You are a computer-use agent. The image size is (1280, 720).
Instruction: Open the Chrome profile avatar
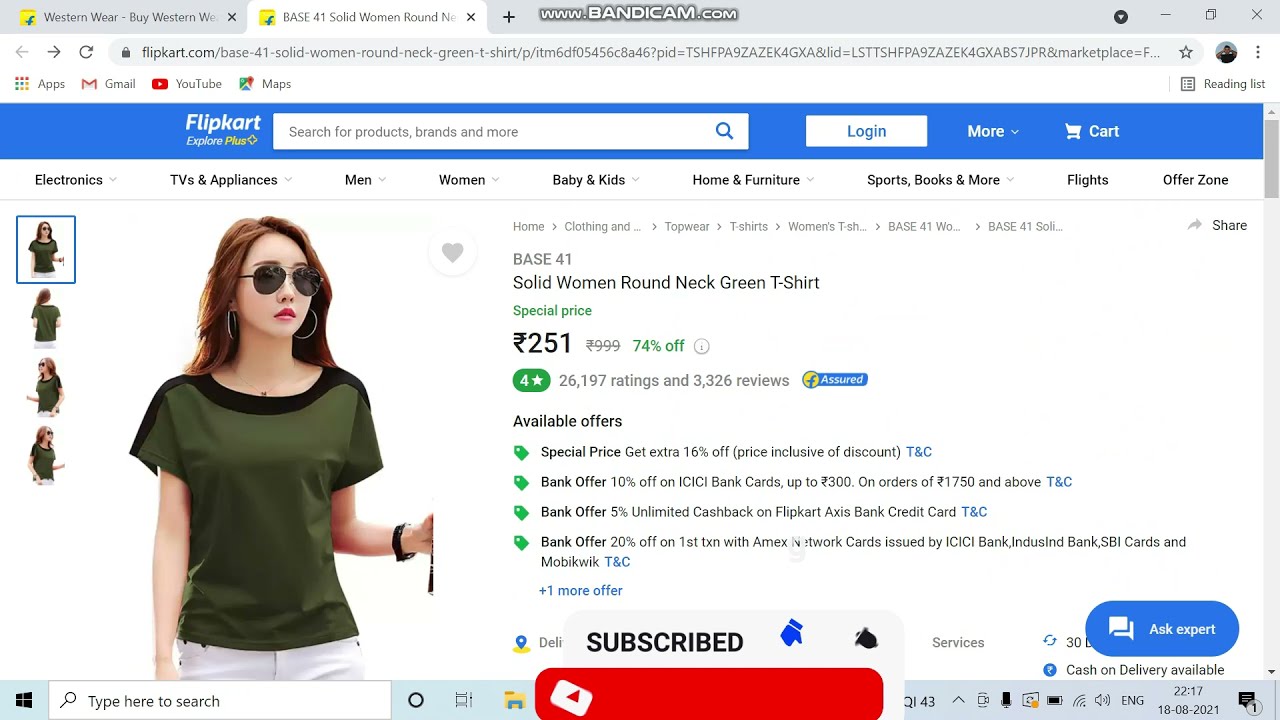pos(1226,52)
